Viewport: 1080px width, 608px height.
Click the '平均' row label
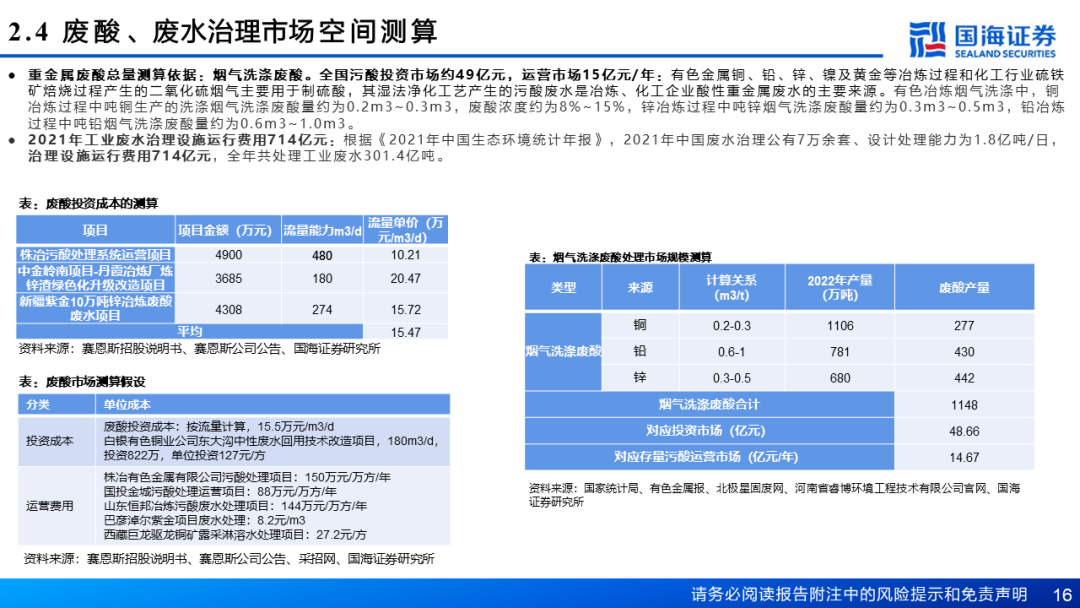pyautogui.click(x=189, y=331)
